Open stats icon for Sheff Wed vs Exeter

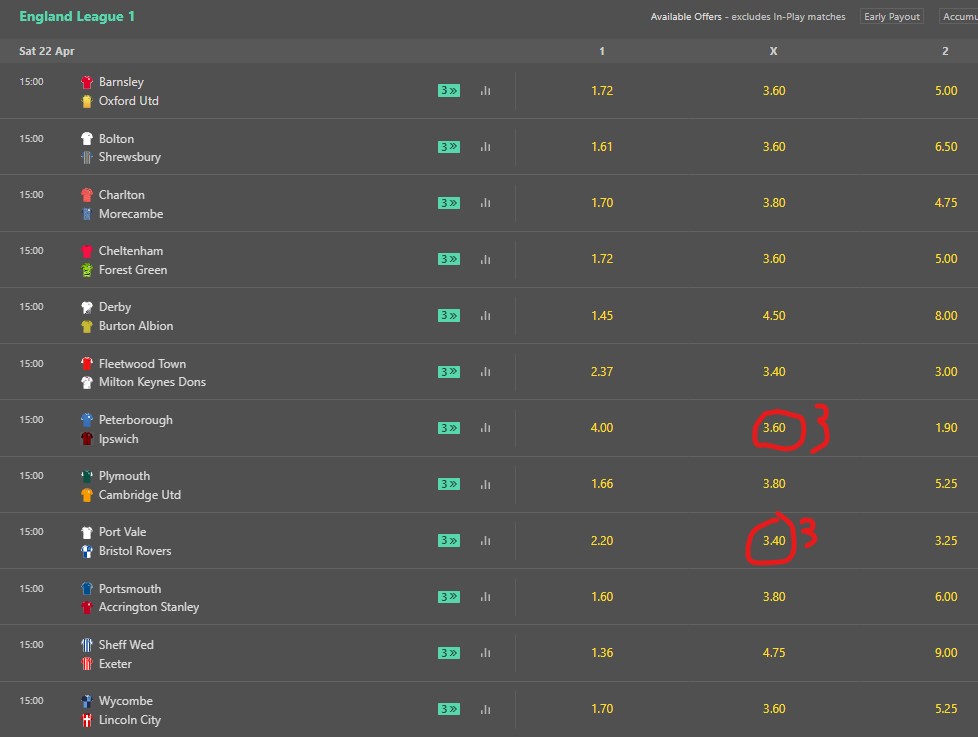[485, 654]
